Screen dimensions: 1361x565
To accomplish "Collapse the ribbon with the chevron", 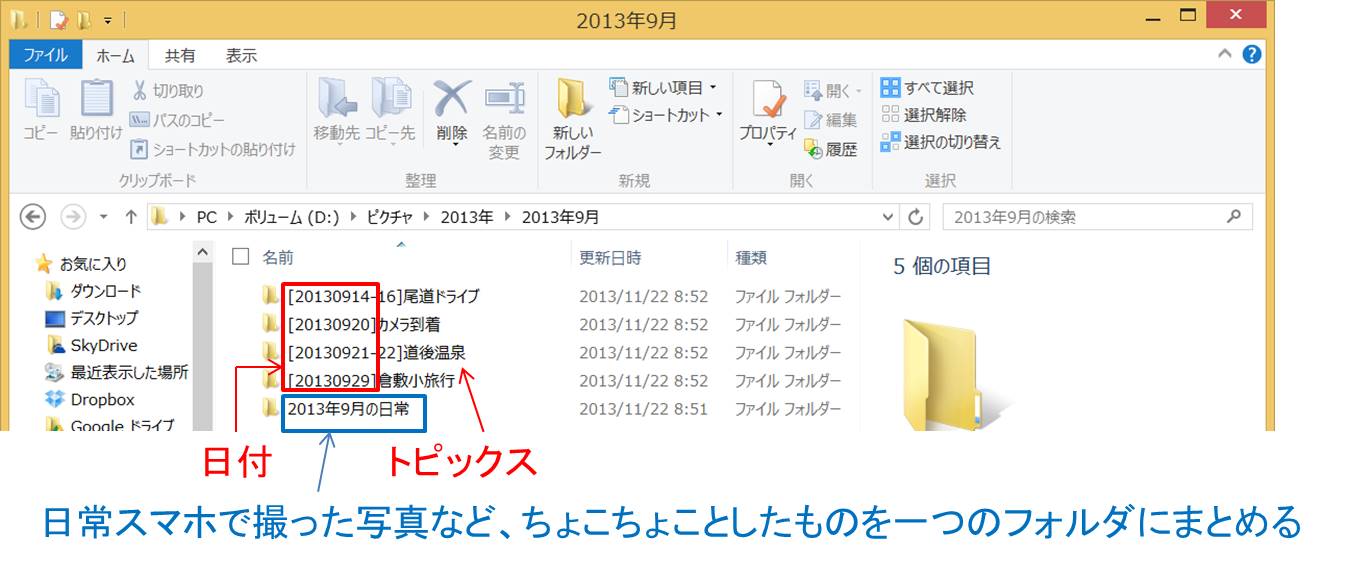I will pyautogui.click(x=1226, y=55).
